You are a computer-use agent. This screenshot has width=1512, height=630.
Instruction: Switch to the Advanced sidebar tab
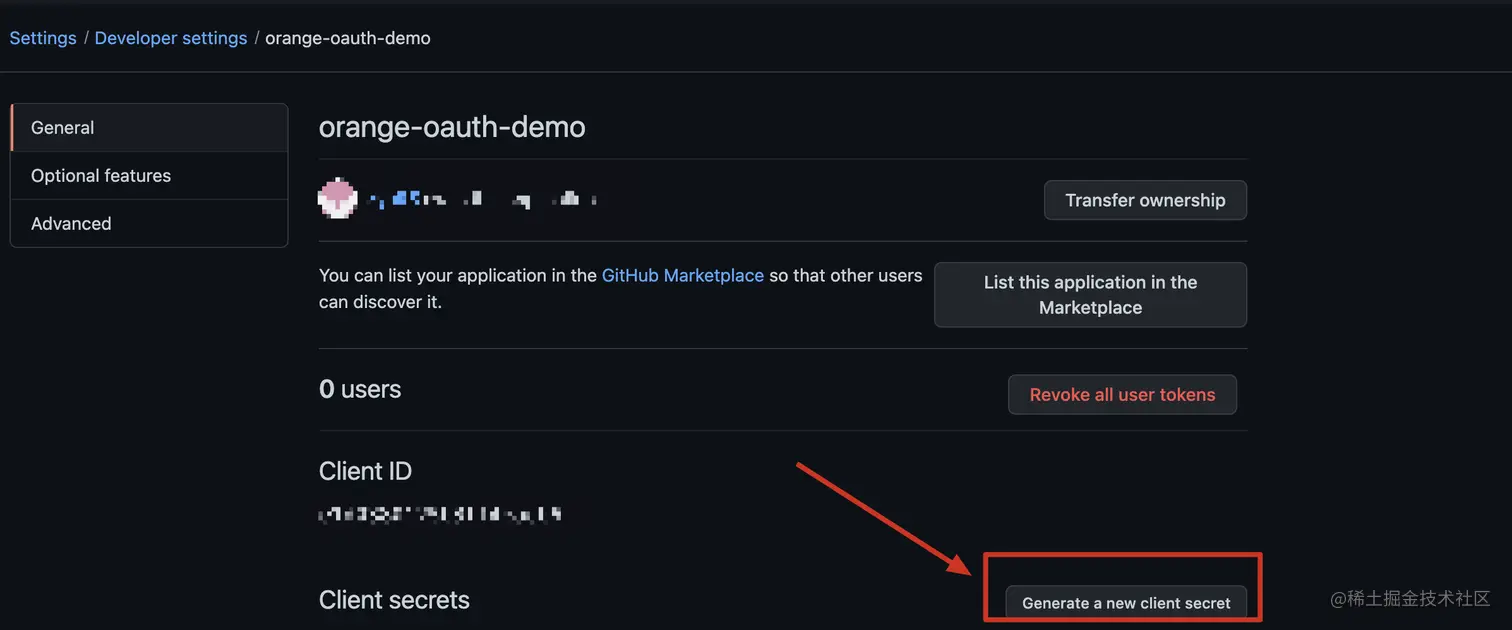tap(149, 224)
